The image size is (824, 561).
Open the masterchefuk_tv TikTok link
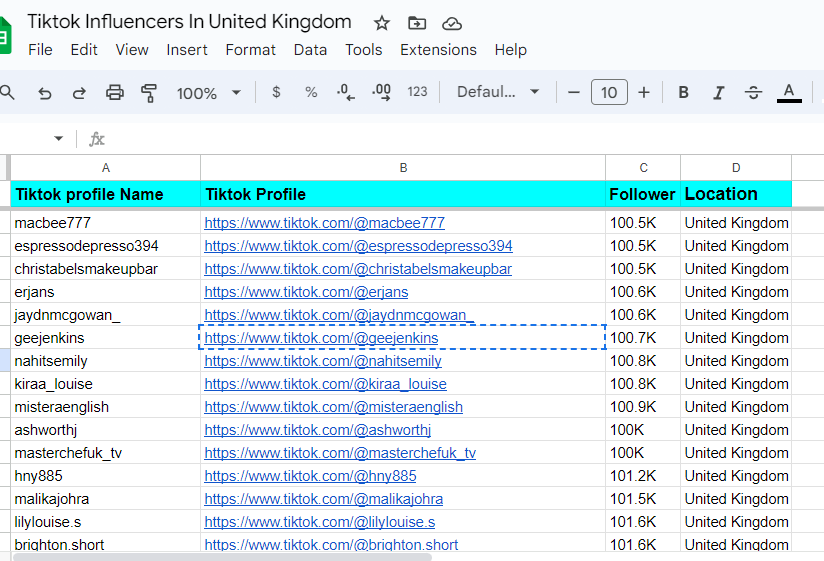click(x=340, y=453)
